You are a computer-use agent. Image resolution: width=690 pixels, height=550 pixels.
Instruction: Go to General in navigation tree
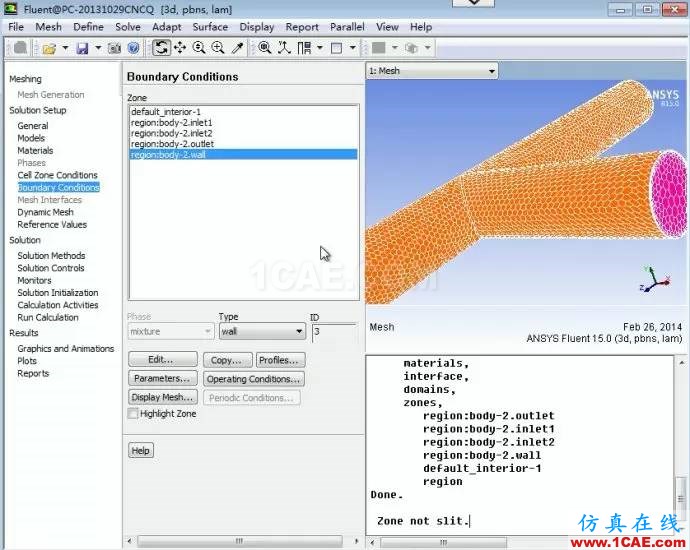pyautogui.click(x=33, y=126)
